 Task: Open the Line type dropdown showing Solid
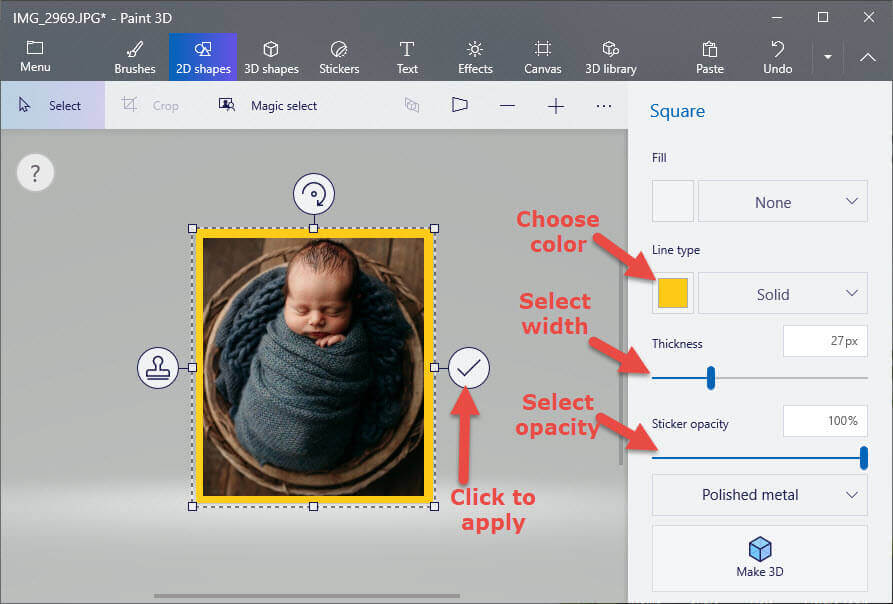782,293
